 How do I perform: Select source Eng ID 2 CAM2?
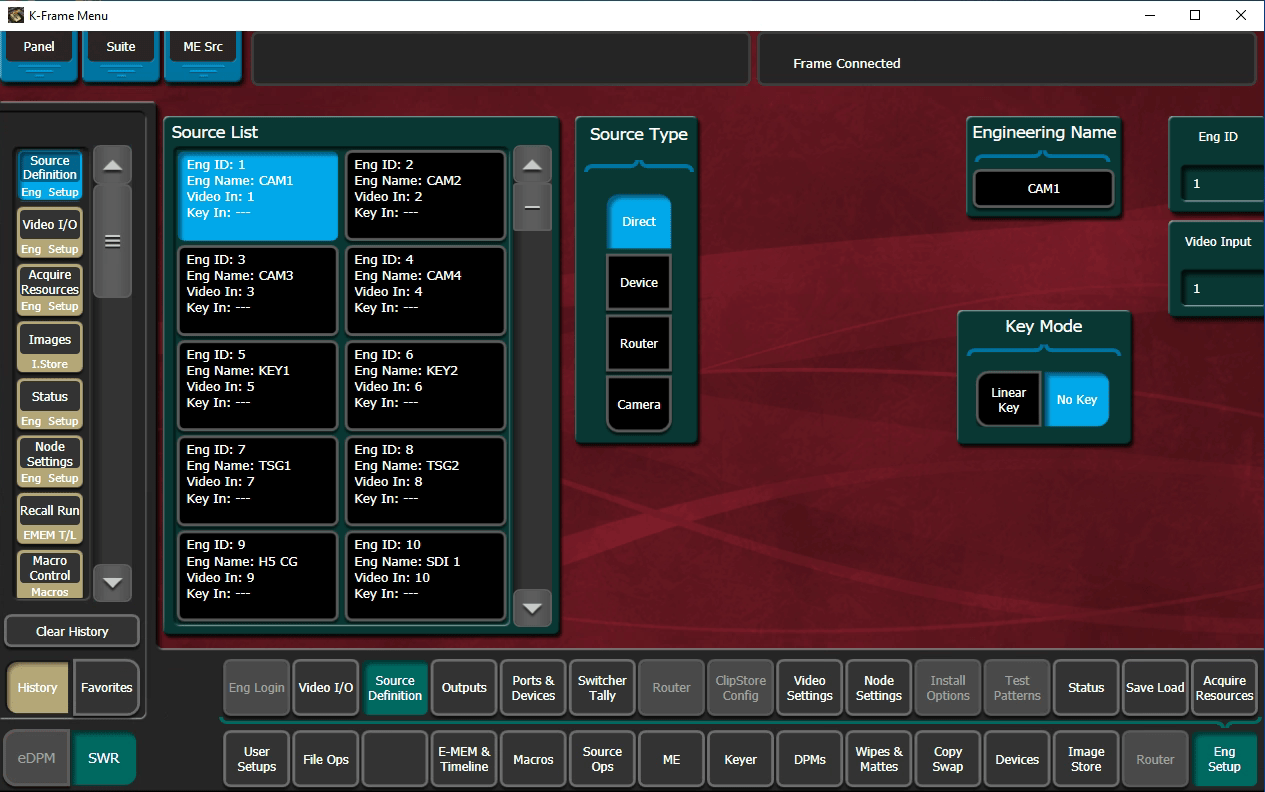(x=426, y=196)
